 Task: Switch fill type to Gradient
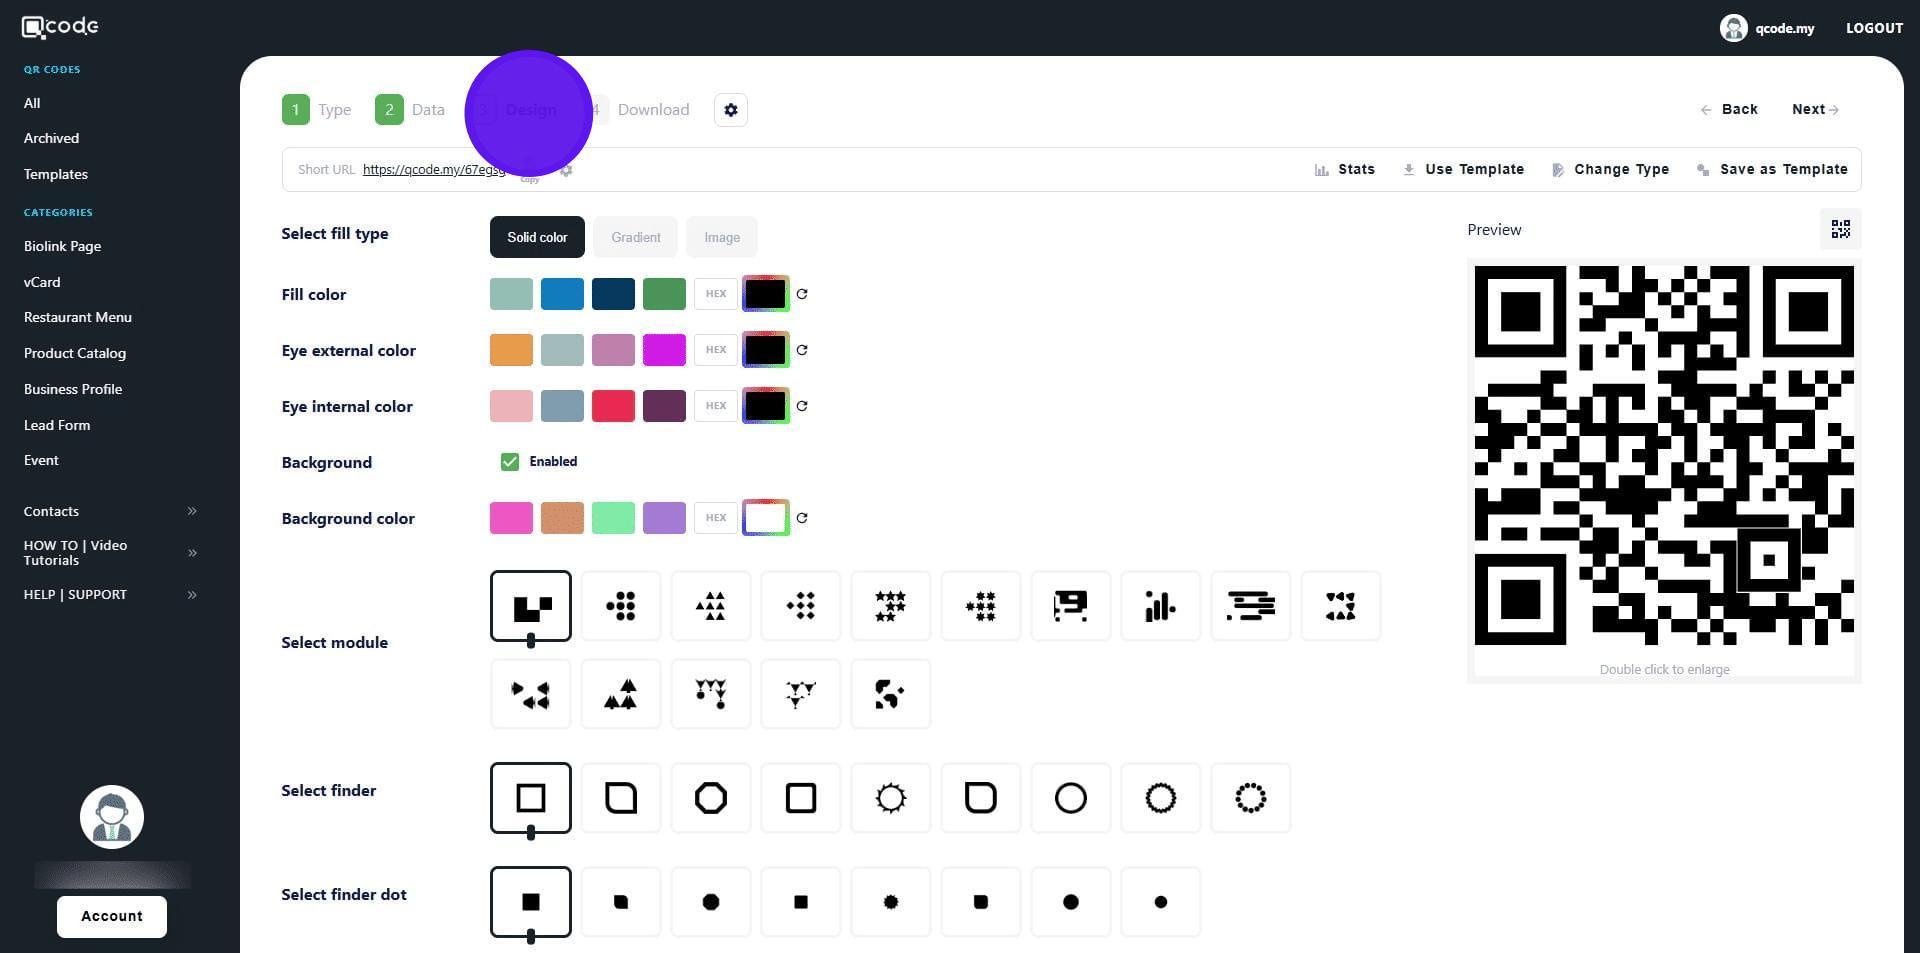636,237
